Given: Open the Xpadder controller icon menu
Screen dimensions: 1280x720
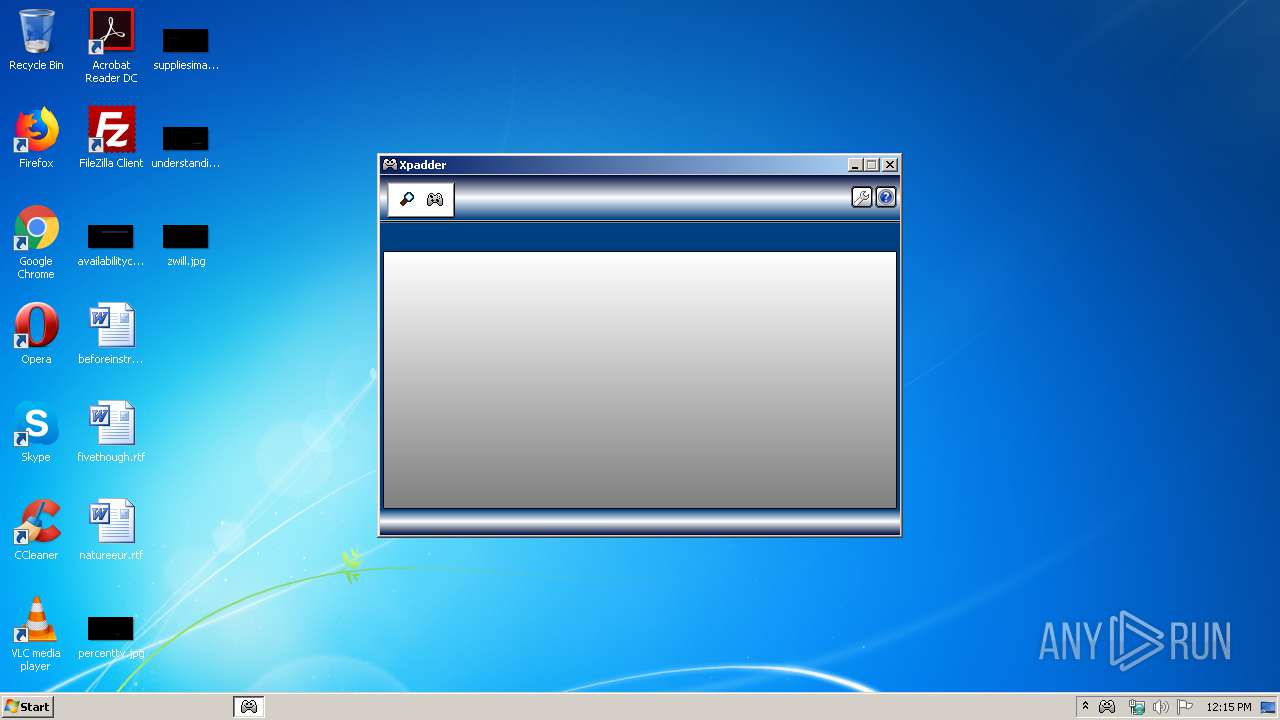Looking at the screenshot, I should [435, 199].
